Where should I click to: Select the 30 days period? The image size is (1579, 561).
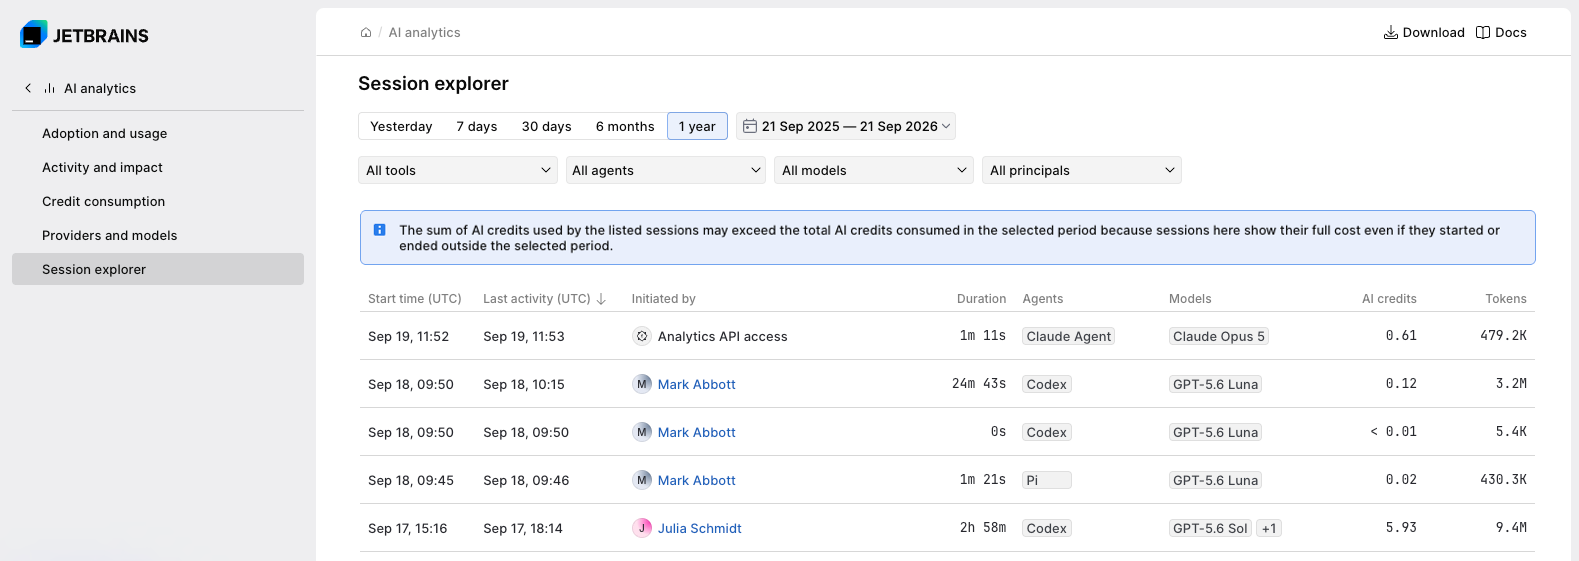tap(547, 126)
